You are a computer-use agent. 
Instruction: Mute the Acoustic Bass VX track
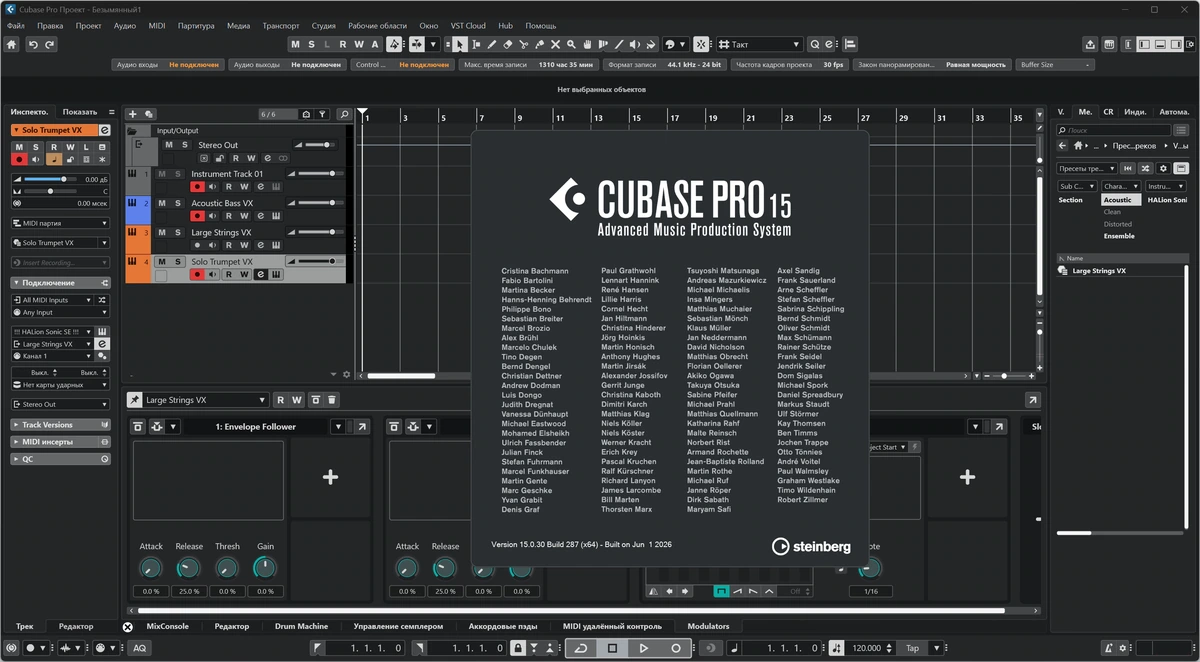tap(162, 203)
